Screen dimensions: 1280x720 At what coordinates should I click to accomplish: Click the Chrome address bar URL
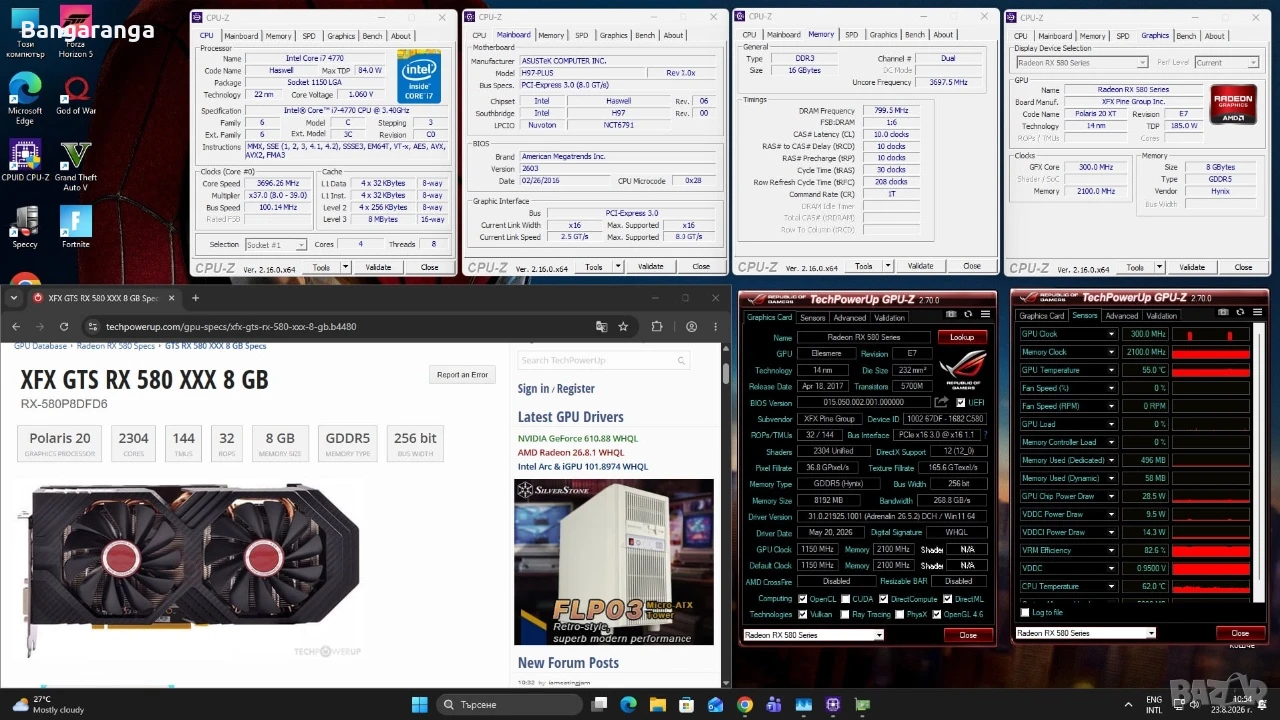tap(231, 327)
